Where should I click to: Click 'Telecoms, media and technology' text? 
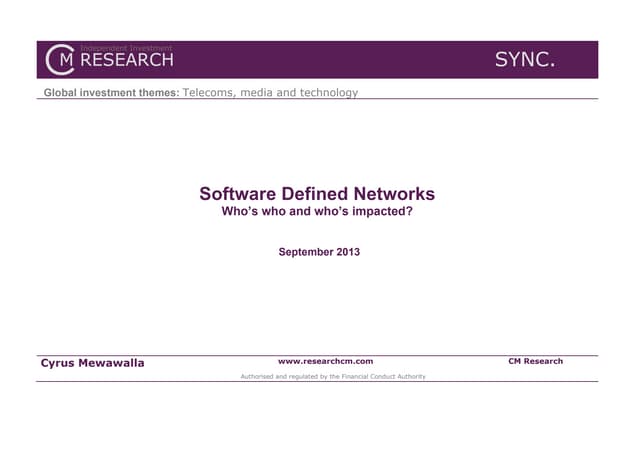[271, 93]
